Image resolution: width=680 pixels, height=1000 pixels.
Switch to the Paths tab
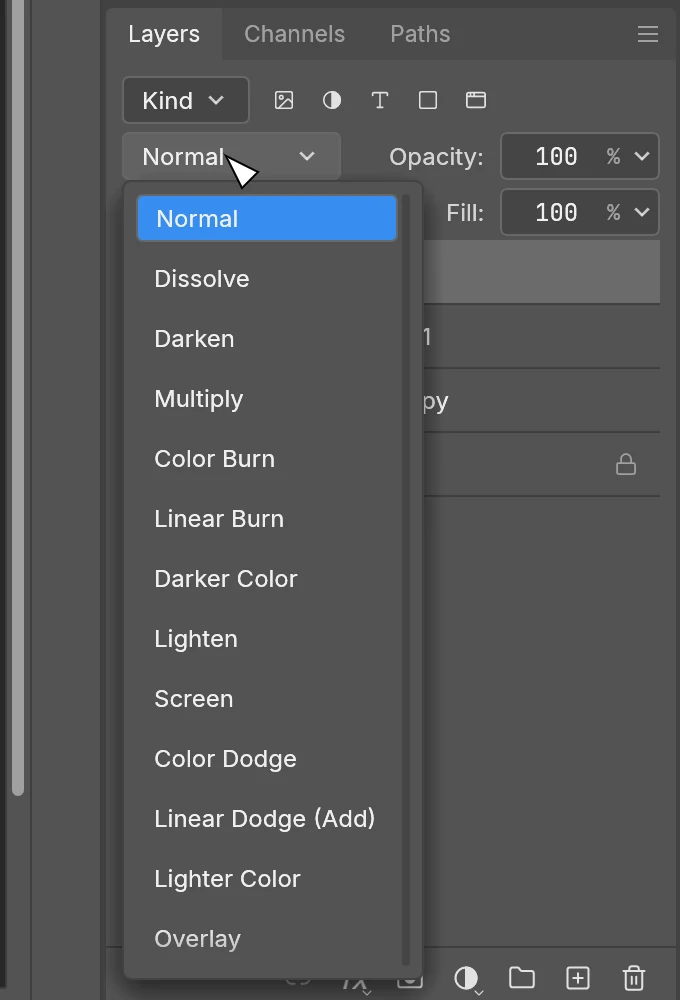point(420,34)
